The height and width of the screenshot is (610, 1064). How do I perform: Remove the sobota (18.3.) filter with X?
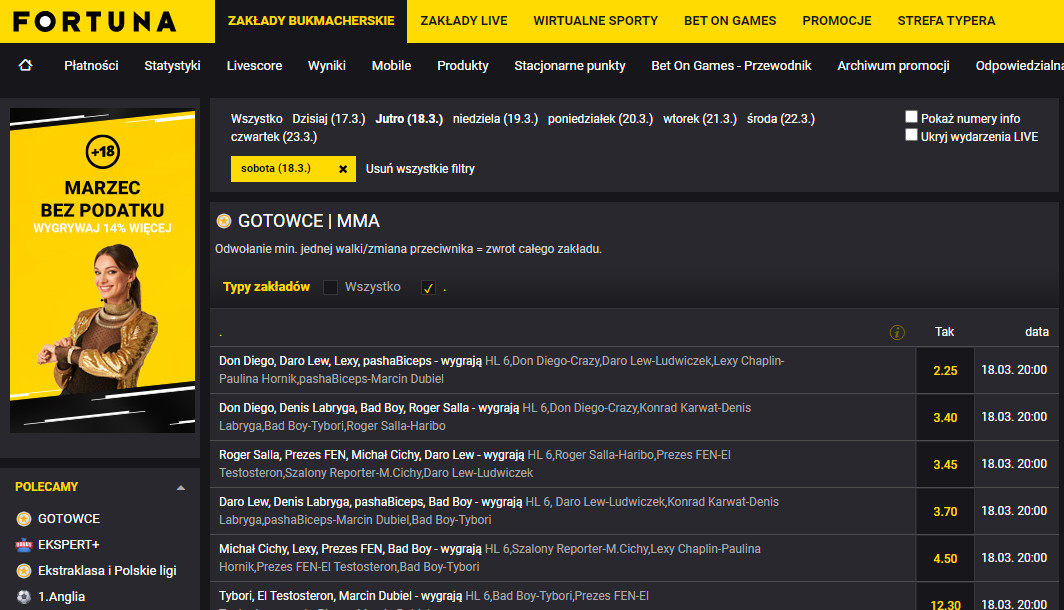click(343, 169)
